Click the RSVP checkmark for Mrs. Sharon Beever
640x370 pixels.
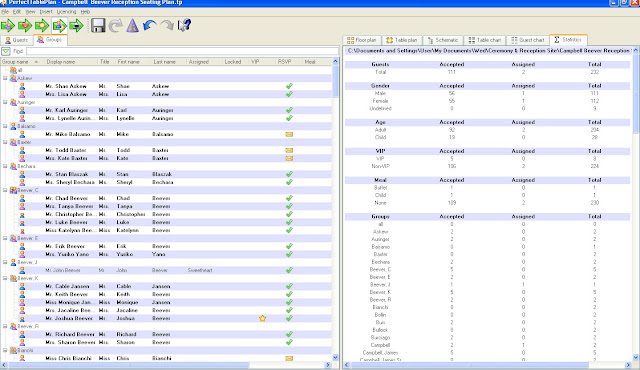289,342
